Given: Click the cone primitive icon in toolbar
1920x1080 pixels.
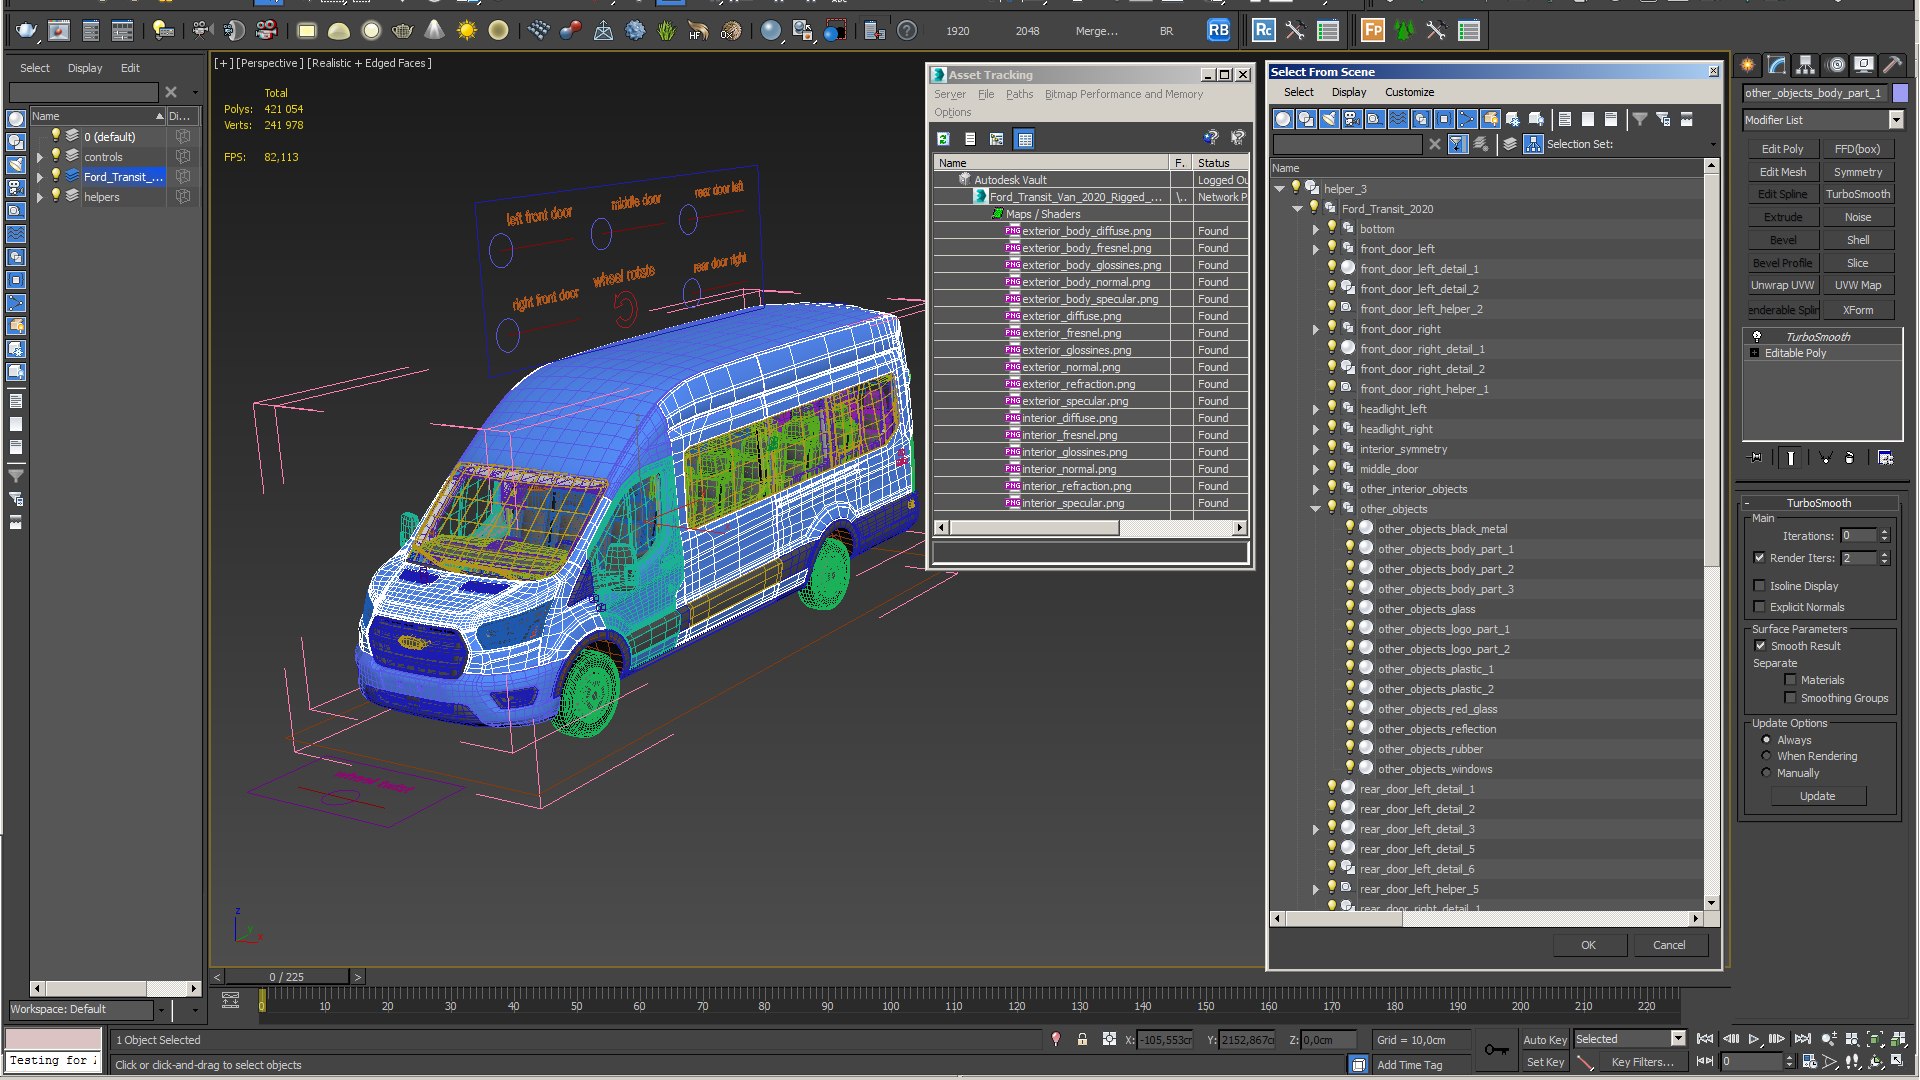Looking at the screenshot, I should pyautogui.click(x=434, y=31).
